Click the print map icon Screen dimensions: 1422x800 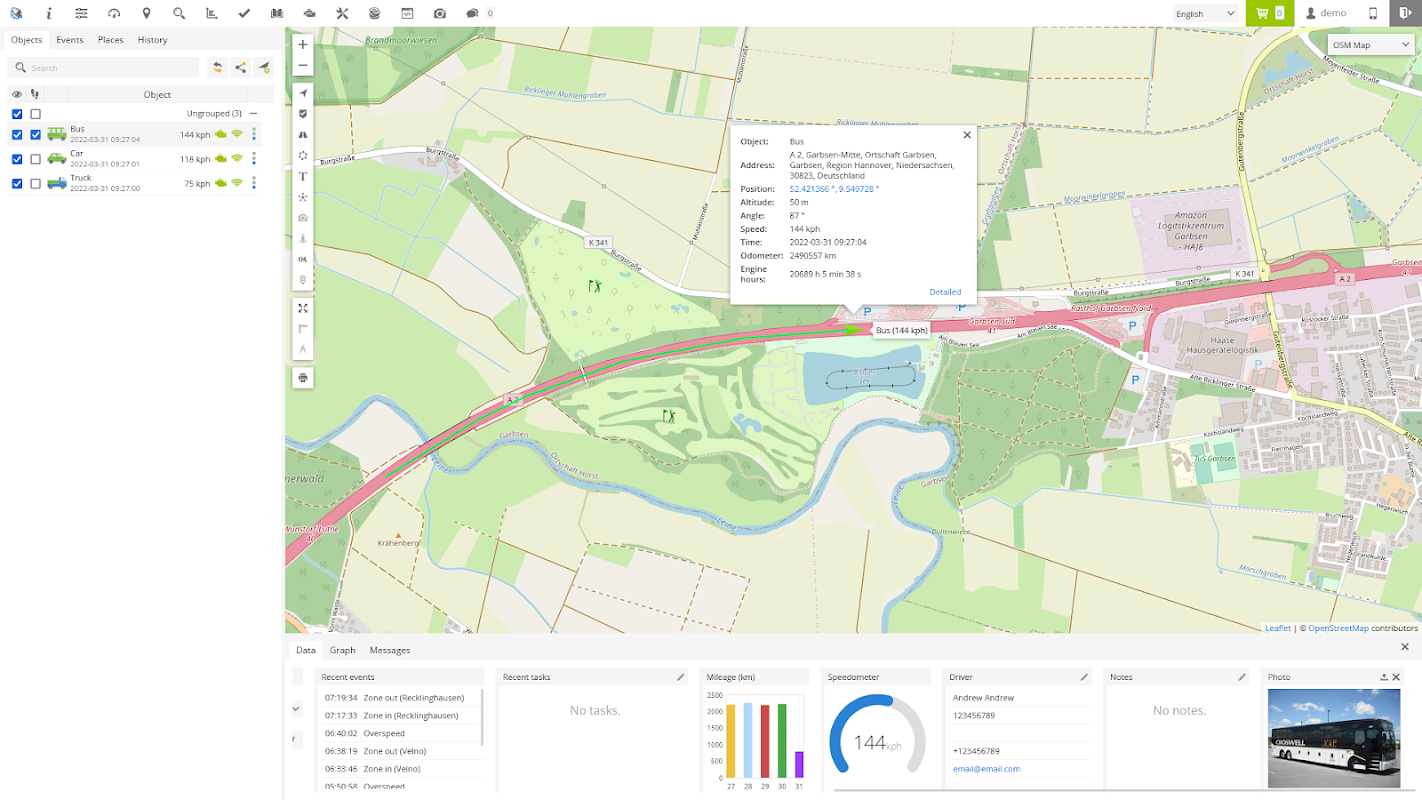(x=303, y=378)
